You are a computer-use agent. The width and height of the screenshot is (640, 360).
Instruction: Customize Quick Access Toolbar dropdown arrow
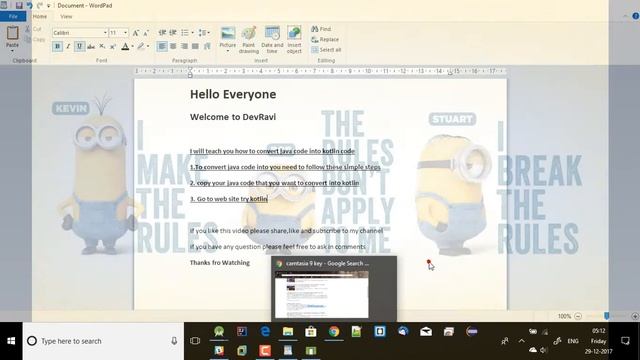click(49, 6)
